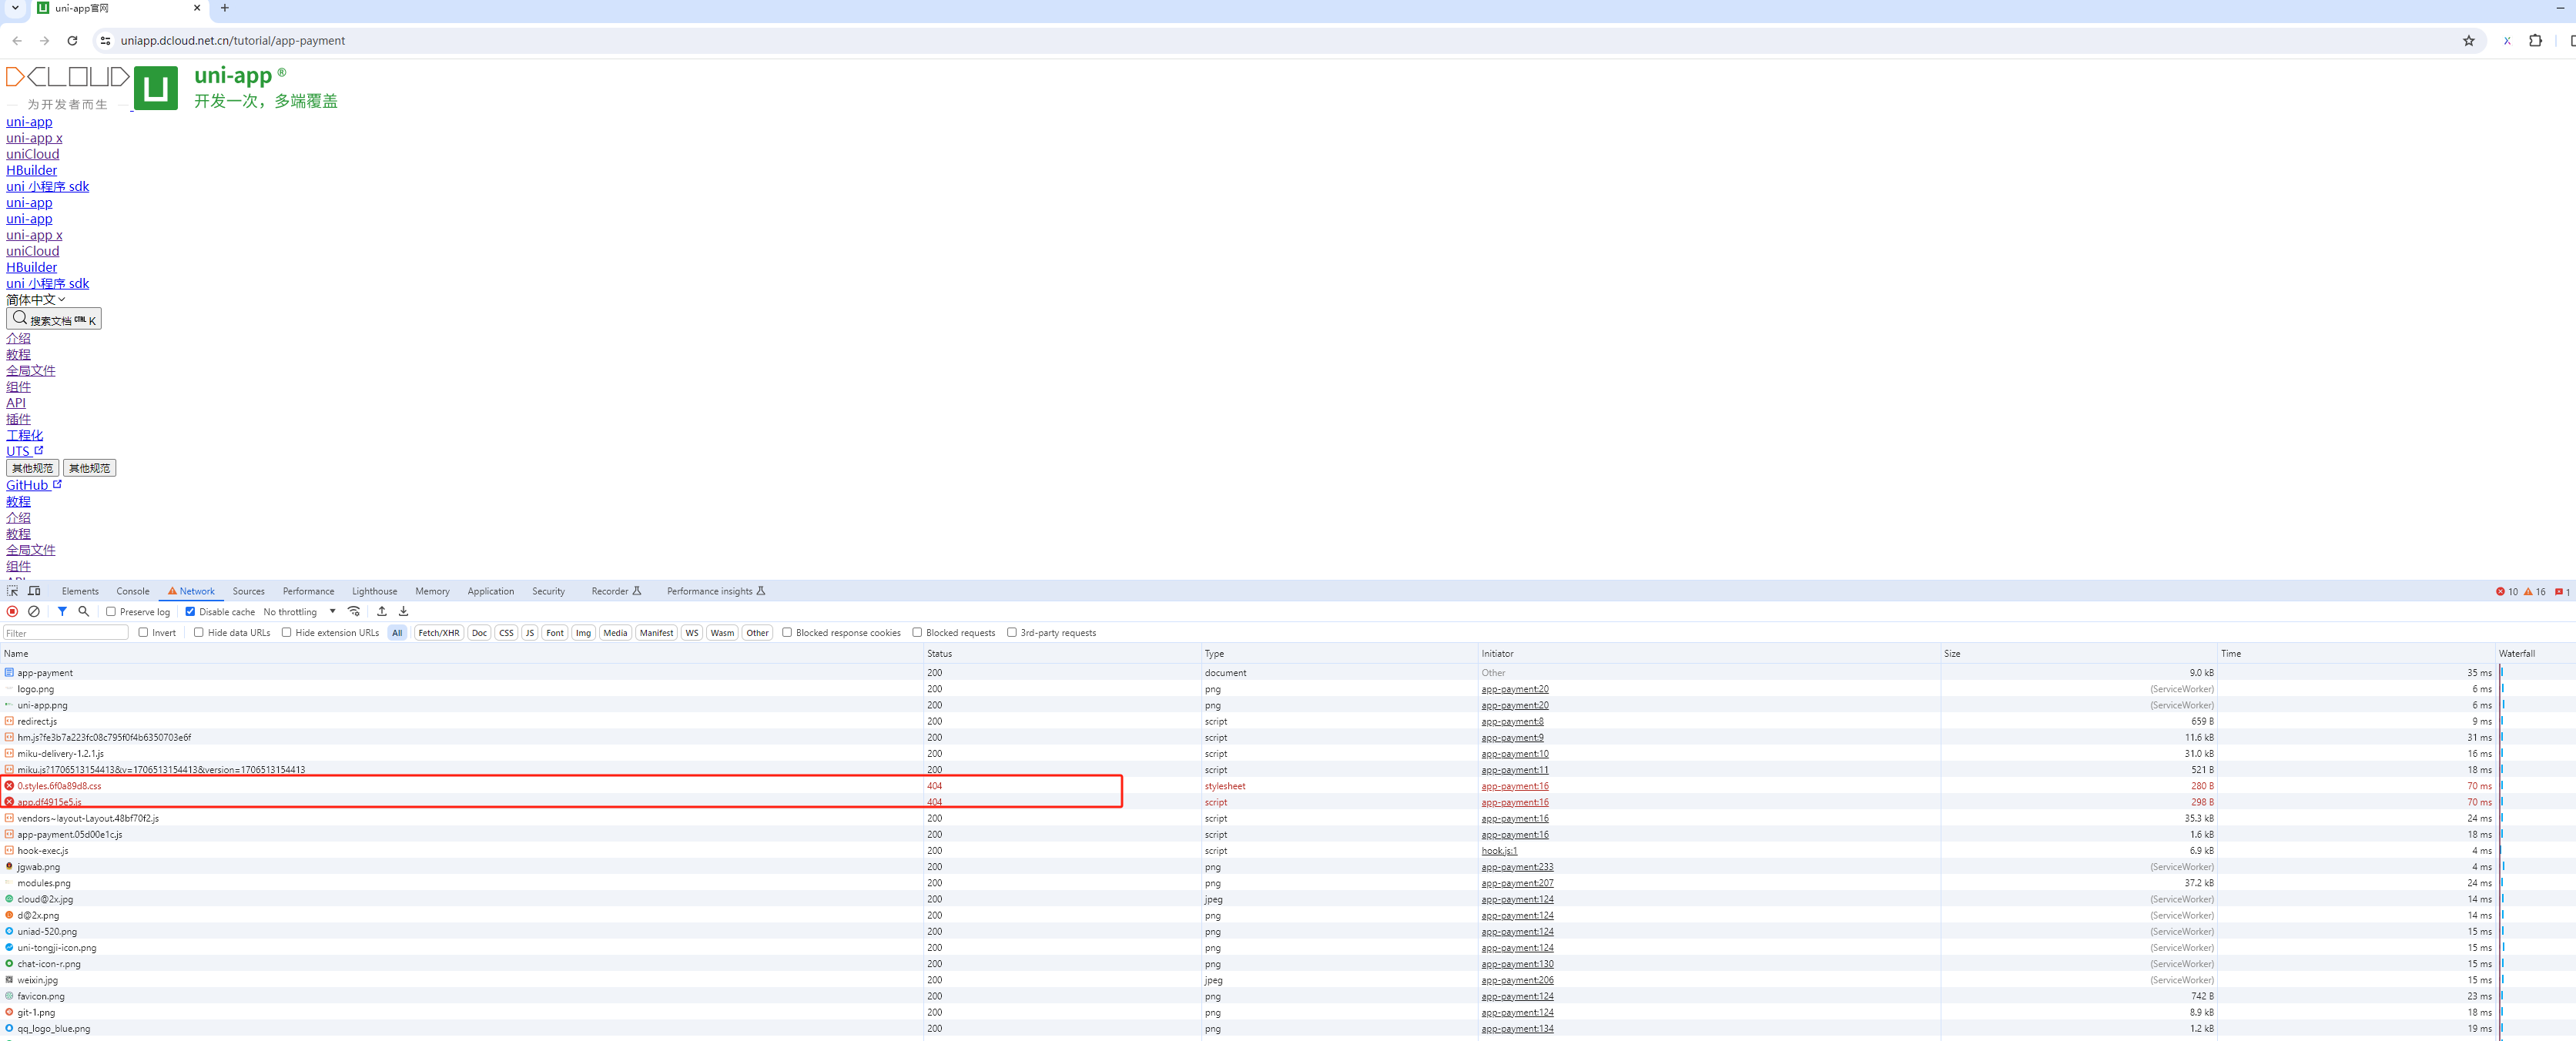Import HAR file upload icon
The image size is (2576, 1041).
point(382,612)
